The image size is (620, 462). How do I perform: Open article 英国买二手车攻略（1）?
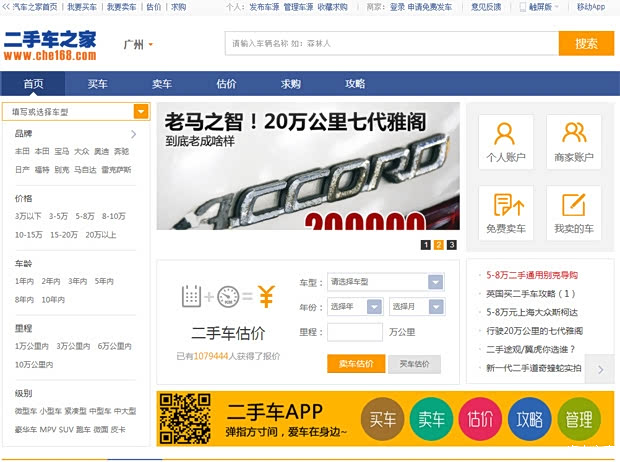531,293
